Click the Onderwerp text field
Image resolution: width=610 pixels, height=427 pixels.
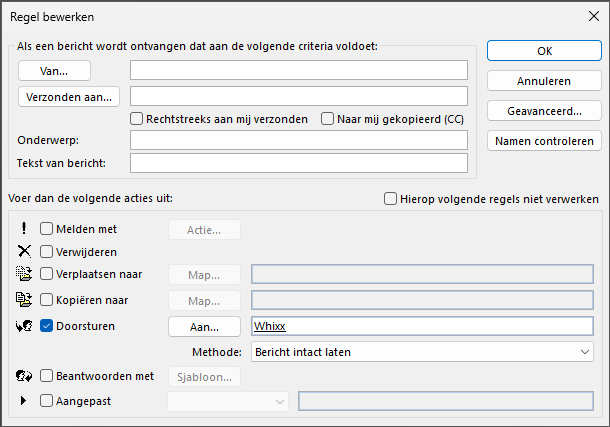299,140
